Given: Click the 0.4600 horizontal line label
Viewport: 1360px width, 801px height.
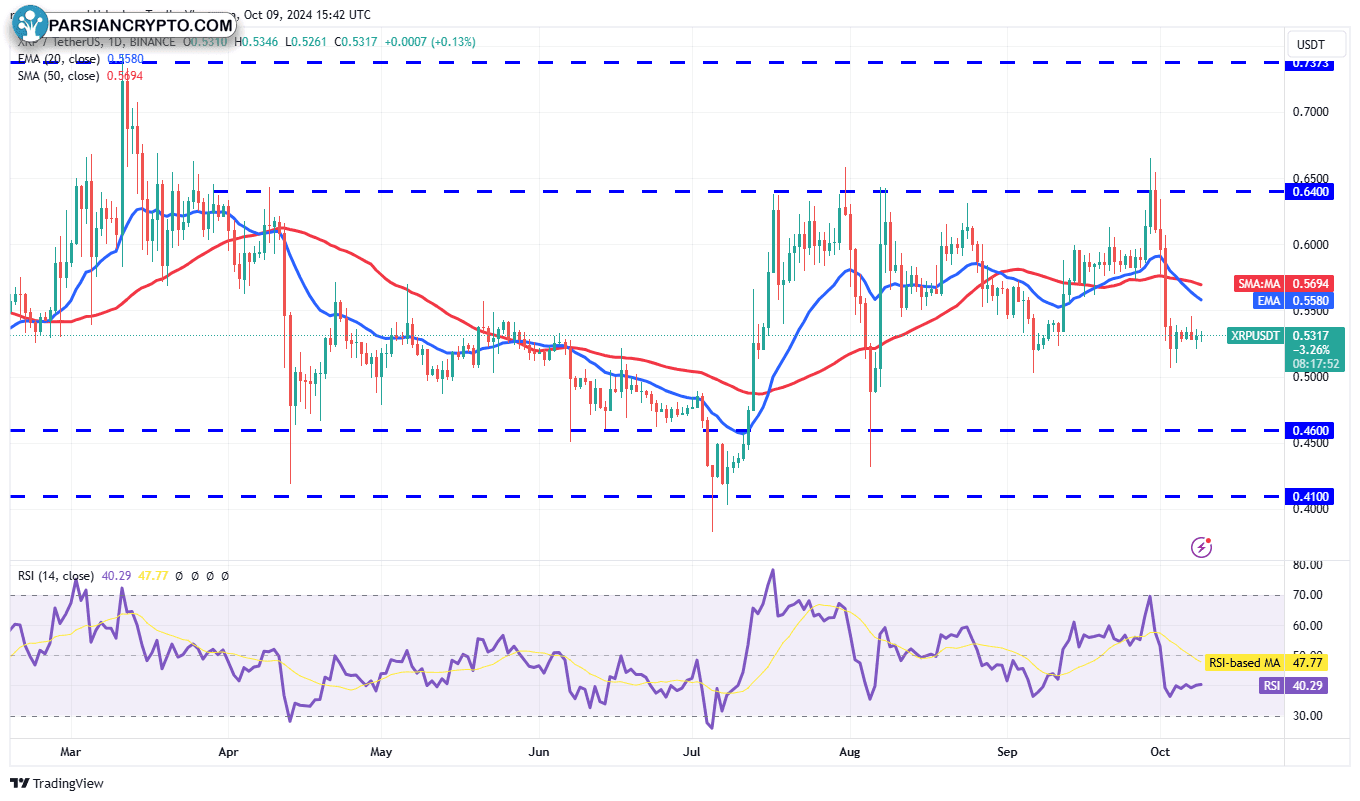Looking at the screenshot, I should (1312, 430).
